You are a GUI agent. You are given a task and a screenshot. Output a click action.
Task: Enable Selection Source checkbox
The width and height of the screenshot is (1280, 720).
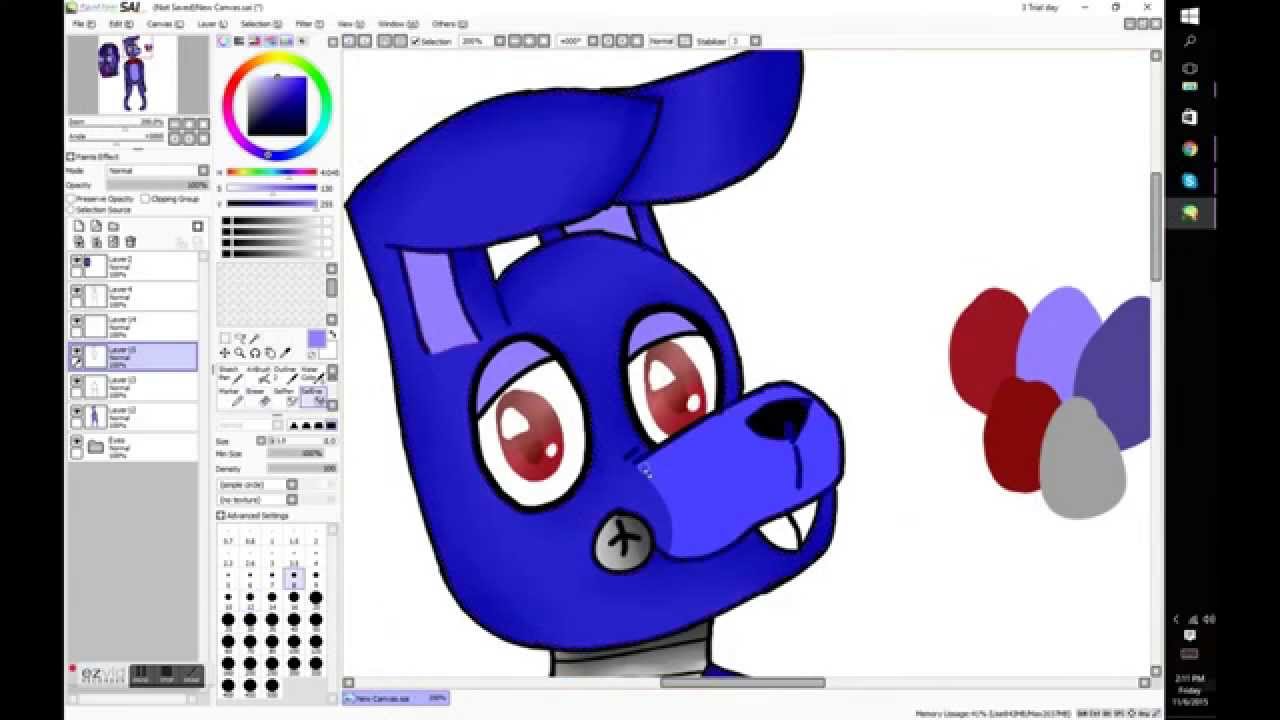tap(72, 210)
